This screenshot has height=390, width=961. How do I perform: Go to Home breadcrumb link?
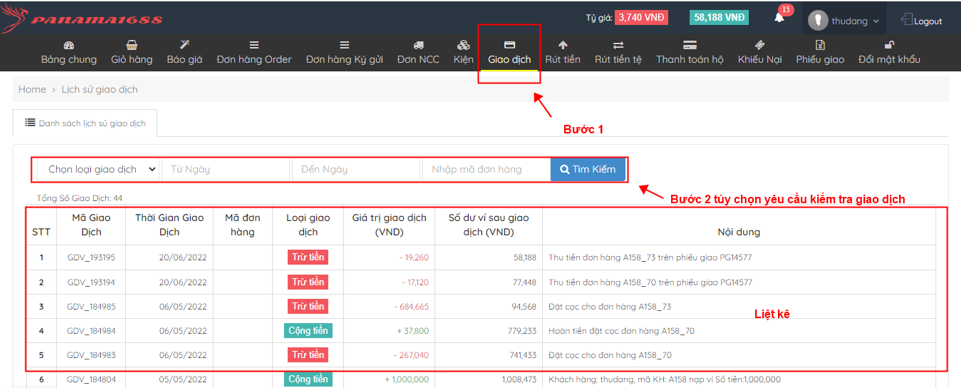point(32,90)
